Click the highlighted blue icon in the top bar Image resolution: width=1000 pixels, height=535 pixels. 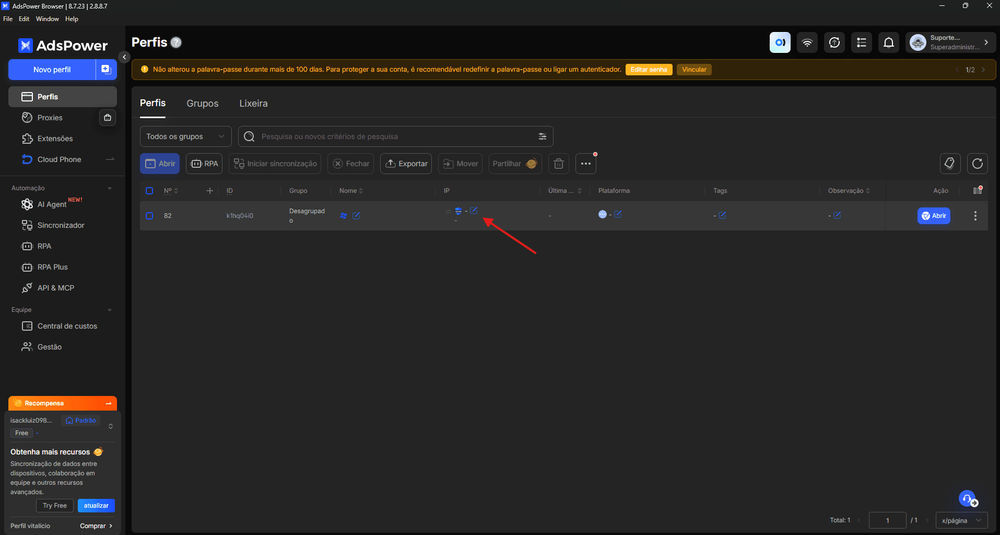[779, 43]
